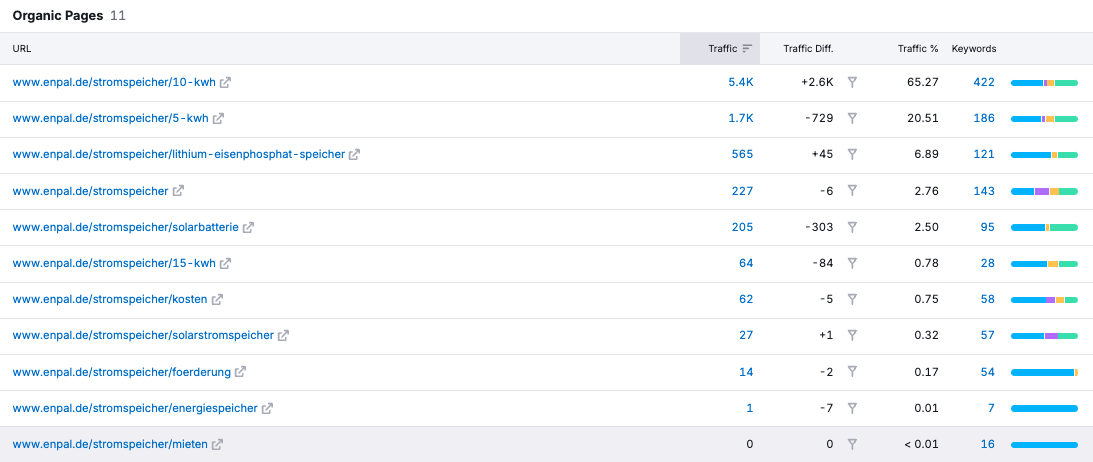The width and height of the screenshot is (1093, 462).
Task: Open the www.enpal.de/stromspeicher/5-kwh link
Action: tap(110, 118)
